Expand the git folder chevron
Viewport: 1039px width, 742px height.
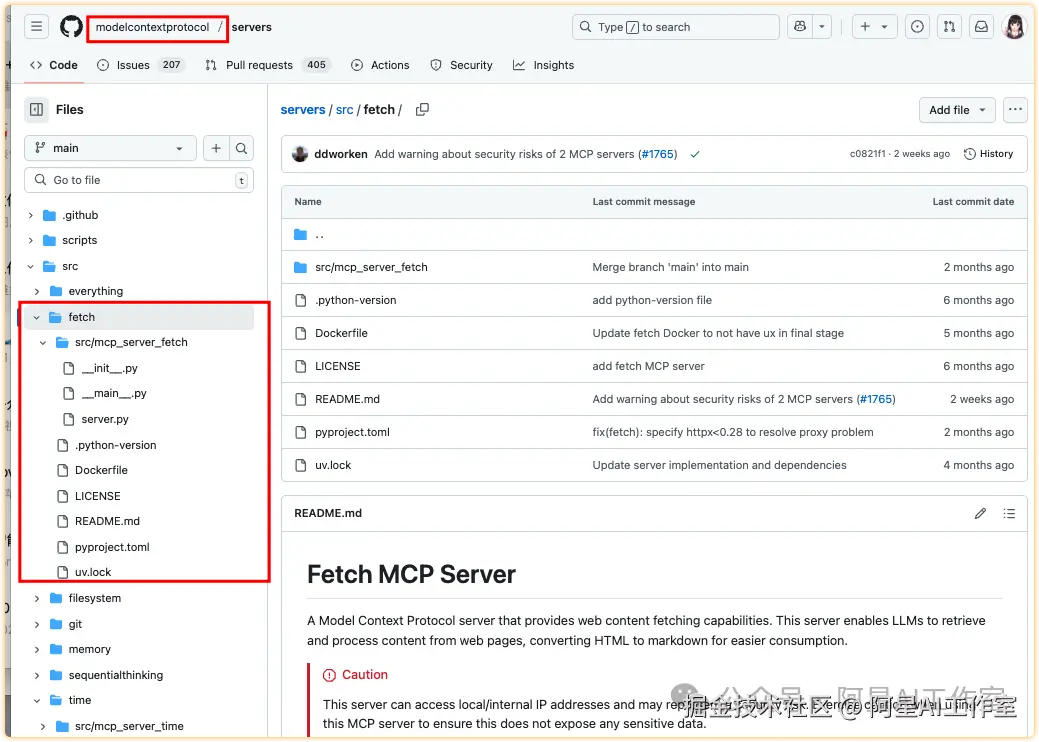coord(37,624)
